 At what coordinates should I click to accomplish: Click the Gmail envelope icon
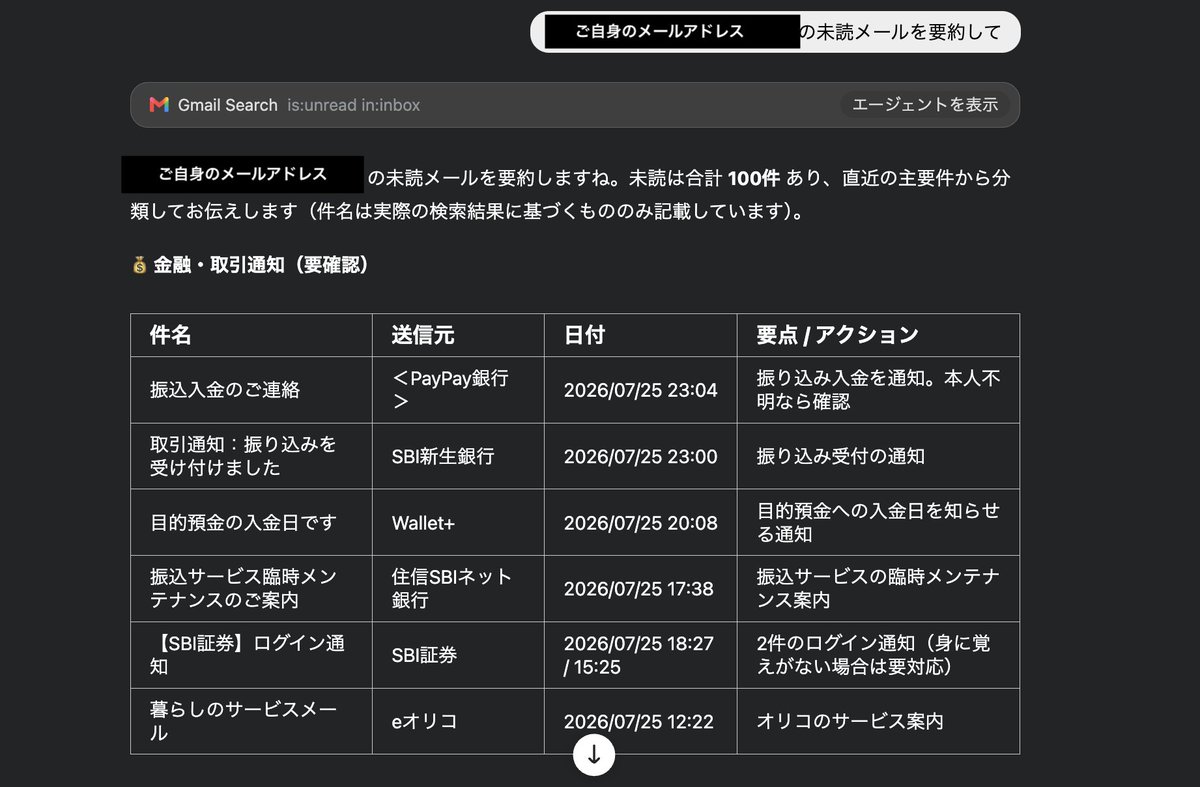[159, 105]
